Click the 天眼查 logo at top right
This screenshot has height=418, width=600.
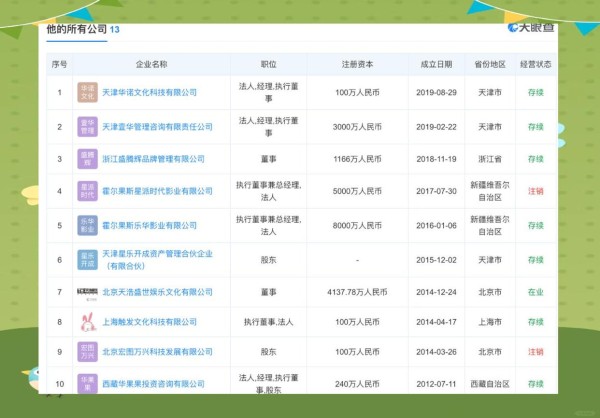[x=531, y=27]
